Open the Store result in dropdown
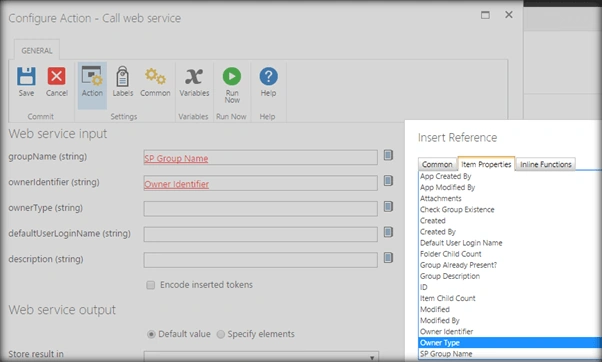The image size is (602, 362). pos(261,356)
